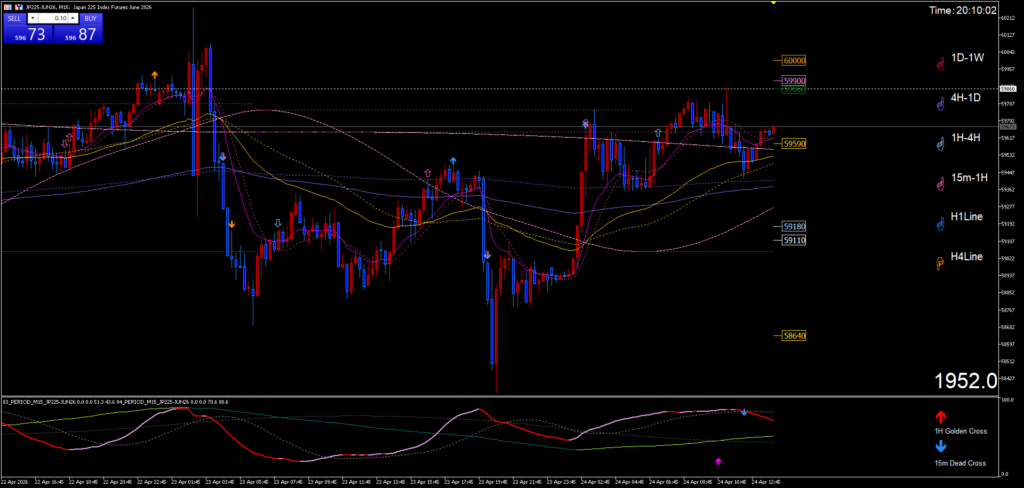Click the blue H1Line hand icon
Image resolution: width=1024 pixels, height=488 pixels.
(x=940, y=223)
